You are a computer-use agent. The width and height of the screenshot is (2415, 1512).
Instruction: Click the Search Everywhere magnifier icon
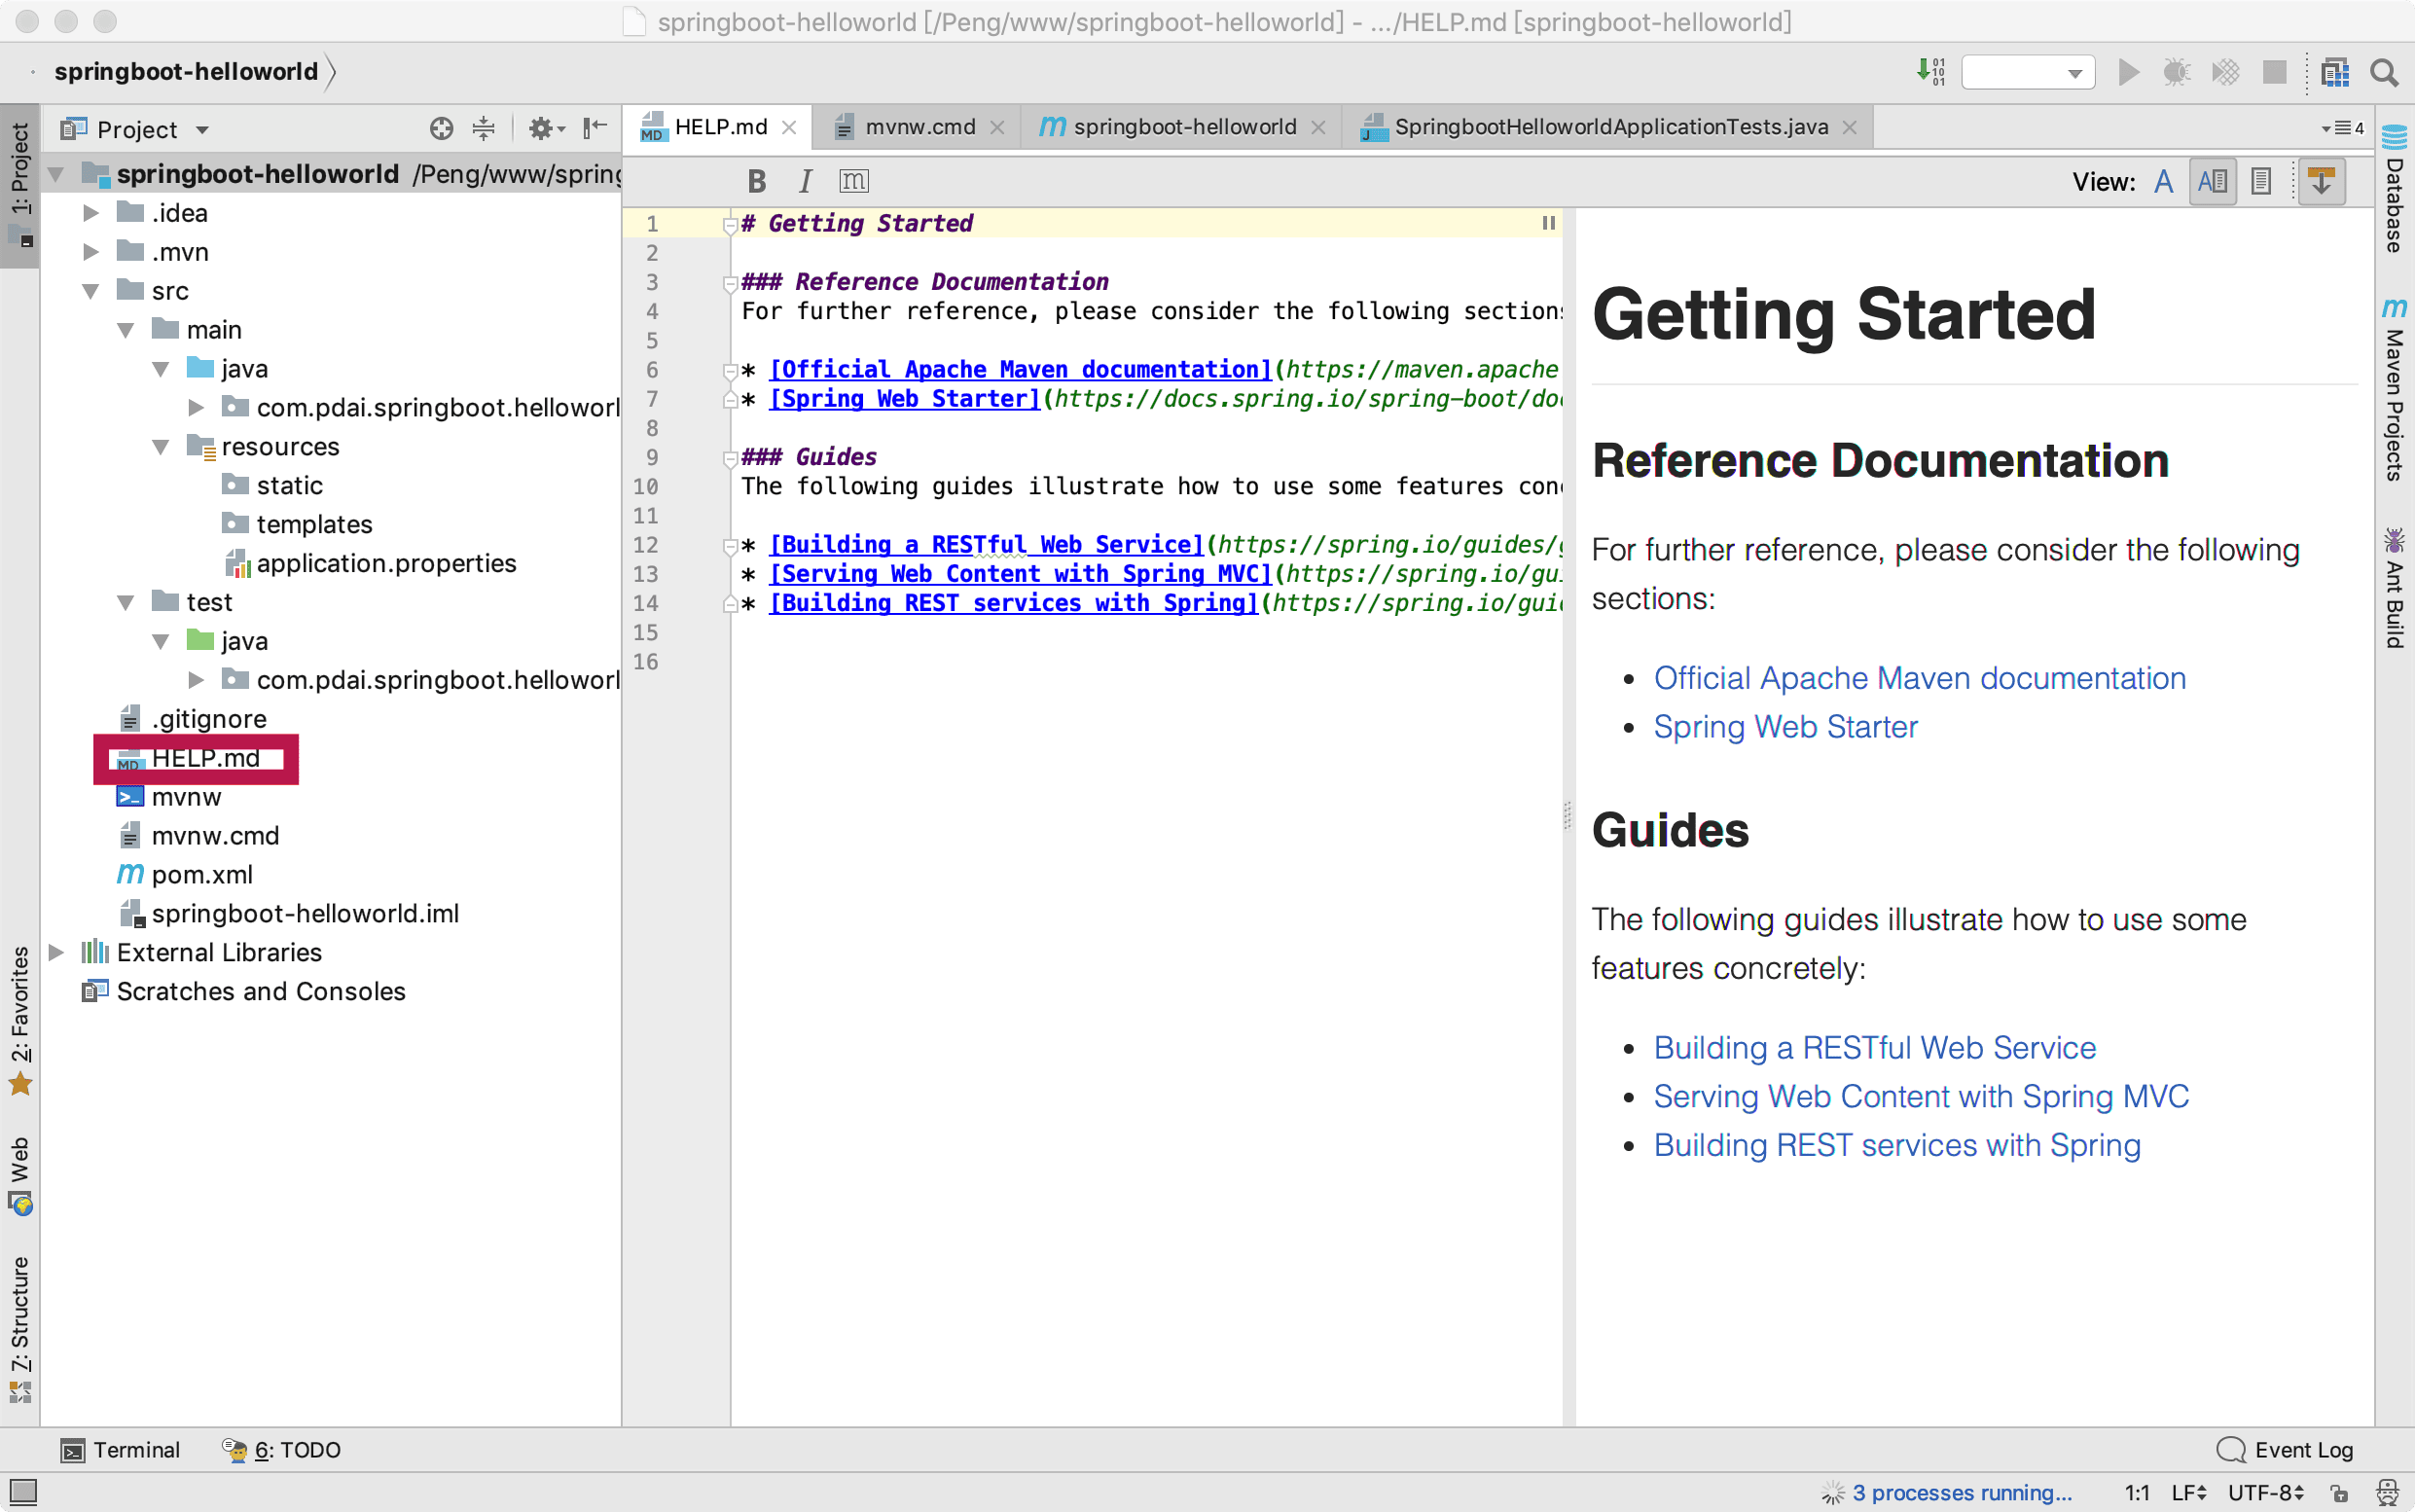[2384, 72]
